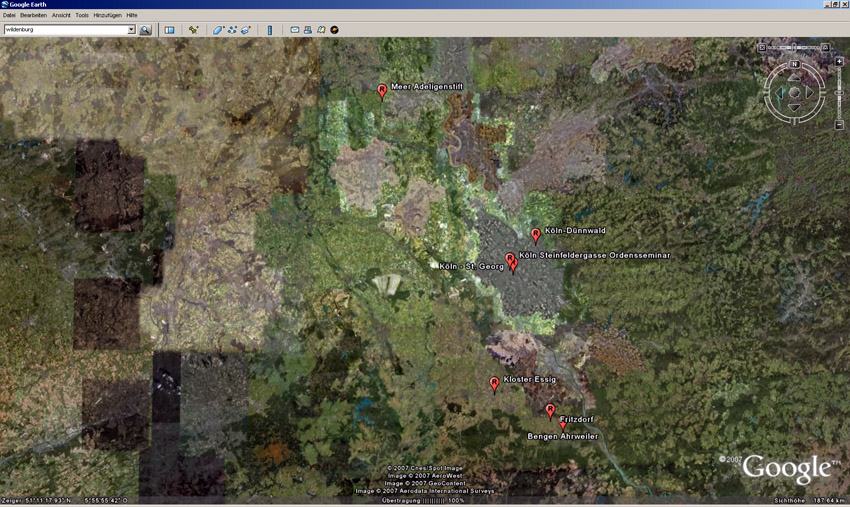Click the search field containing wildenburg
Screen dimensions: 850x507
(66, 30)
